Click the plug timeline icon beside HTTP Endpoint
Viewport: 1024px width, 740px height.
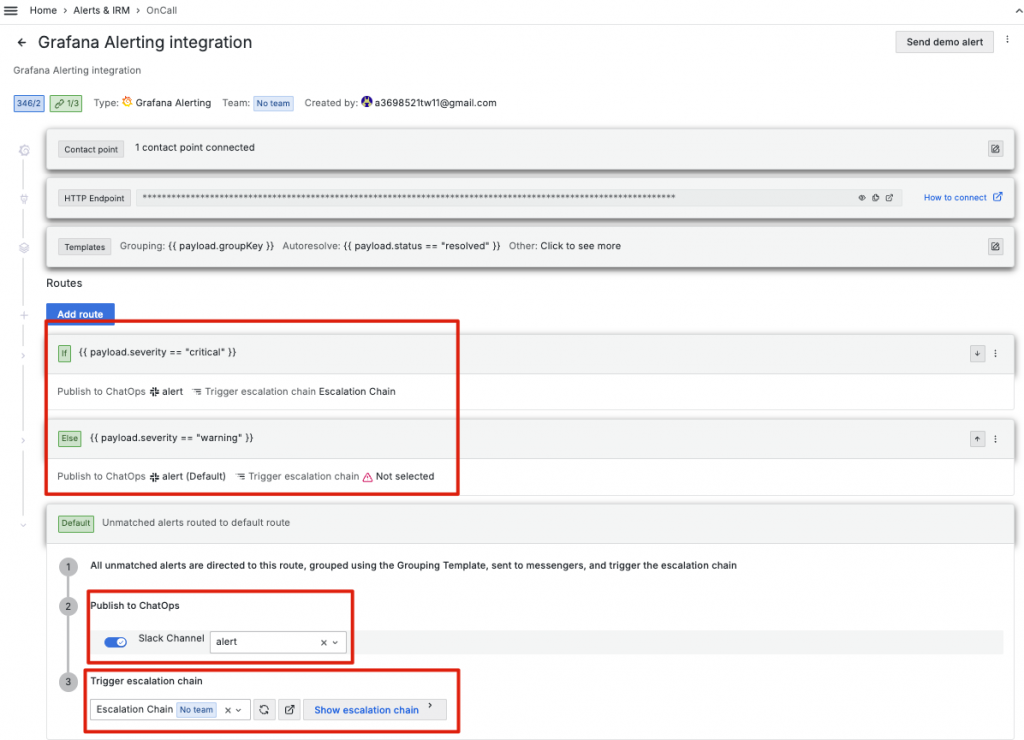pos(24,199)
